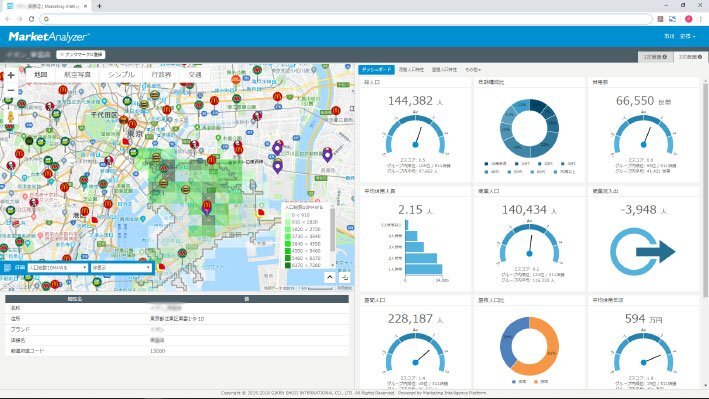Zoom out on the map
Image resolution: width=709 pixels, height=399 pixels.
tap(11, 90)
